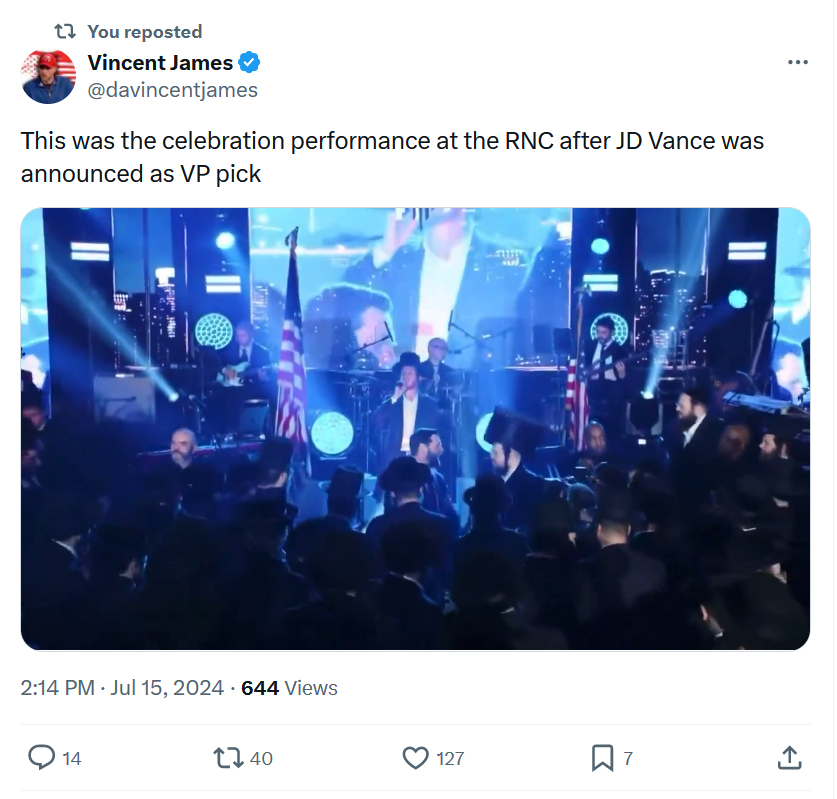Play the RNC performance video
Viewport: 837px width, 799px height.
coord(415,429)
